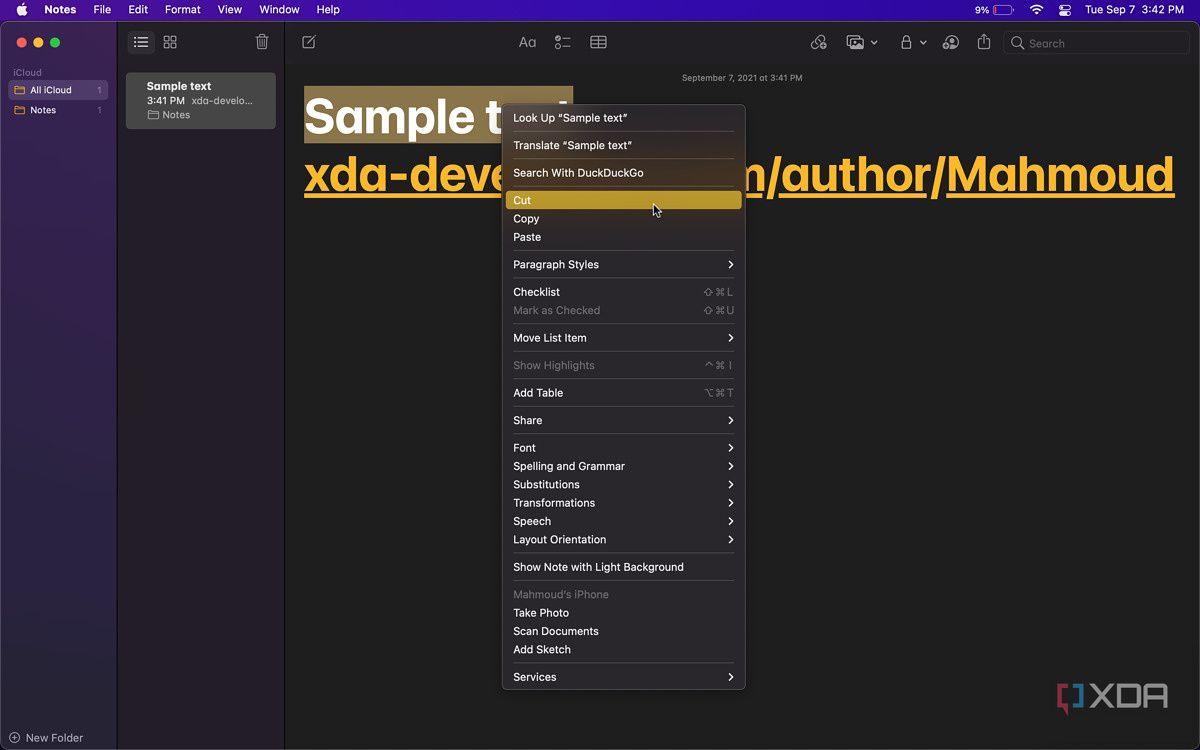Screen dimensions: 1200x750
Task: Select the All iCloud folder
Action: point(51,90)
